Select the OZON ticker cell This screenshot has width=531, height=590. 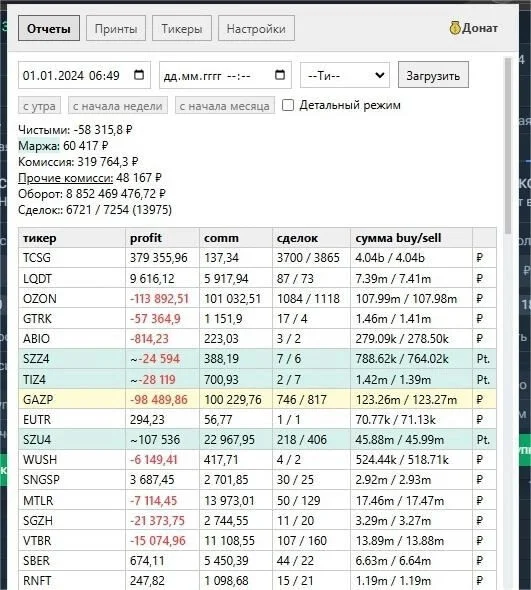(x=72, y=299)
